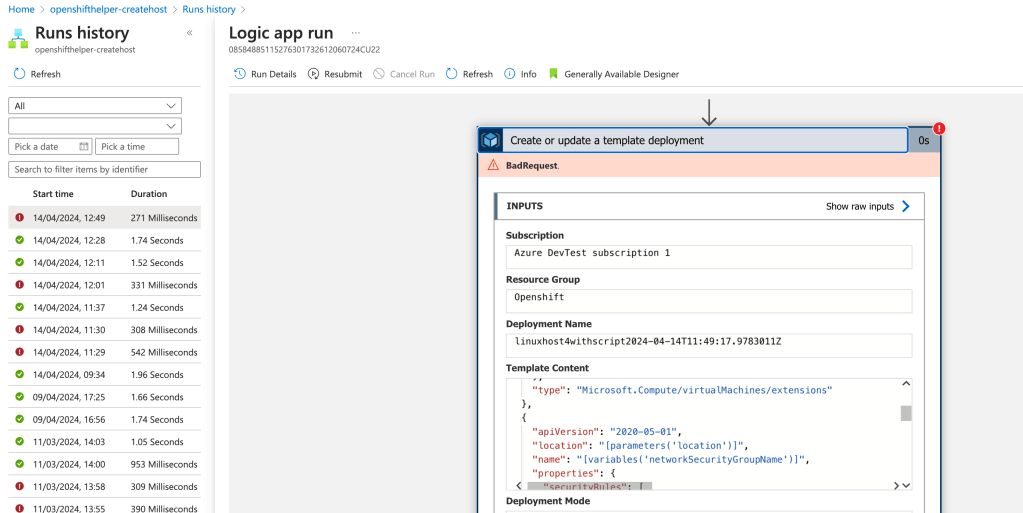Click the BadRequest error message
The height and width of the screenshot is (513, 1023).
tap(532, 166)
